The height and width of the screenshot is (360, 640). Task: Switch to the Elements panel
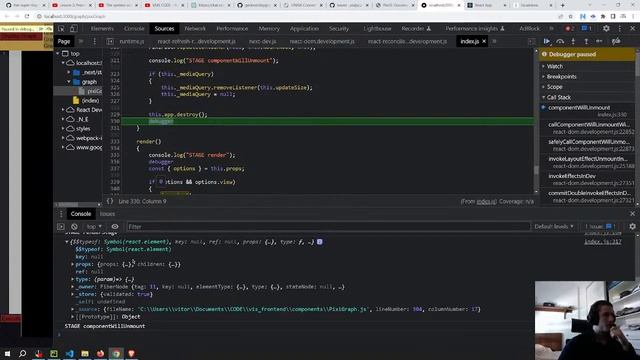click(x=102, y=29)
